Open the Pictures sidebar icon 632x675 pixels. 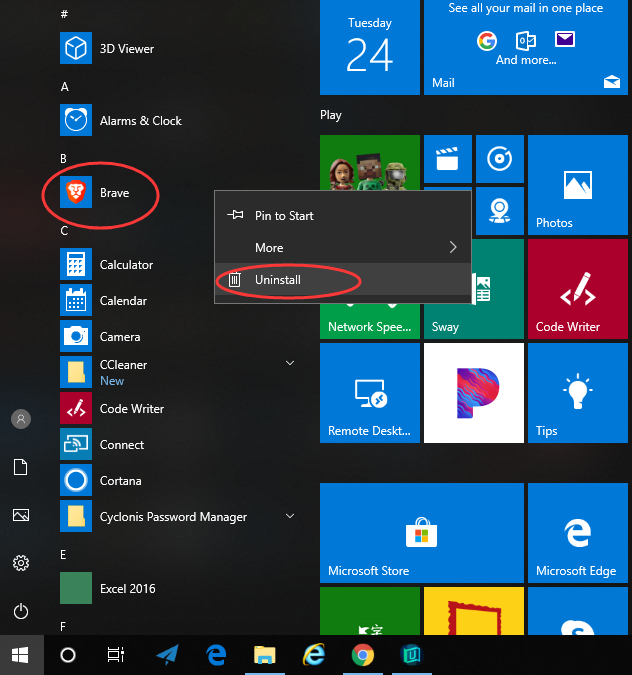[21, 515]
